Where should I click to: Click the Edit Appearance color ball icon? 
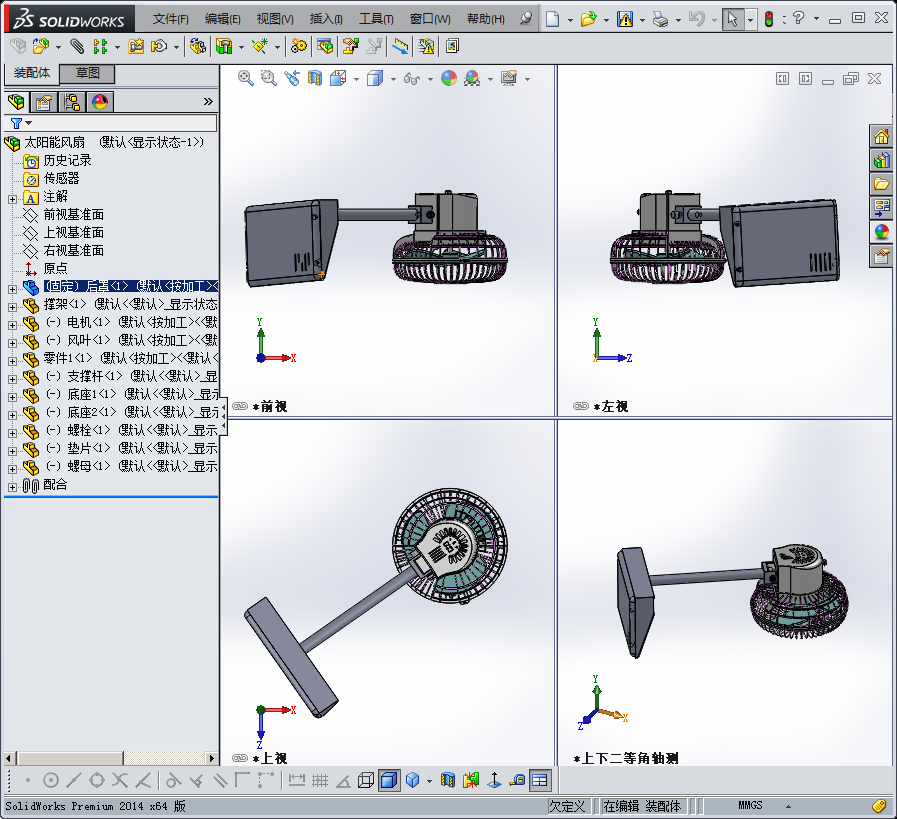[x=449, y=78]
